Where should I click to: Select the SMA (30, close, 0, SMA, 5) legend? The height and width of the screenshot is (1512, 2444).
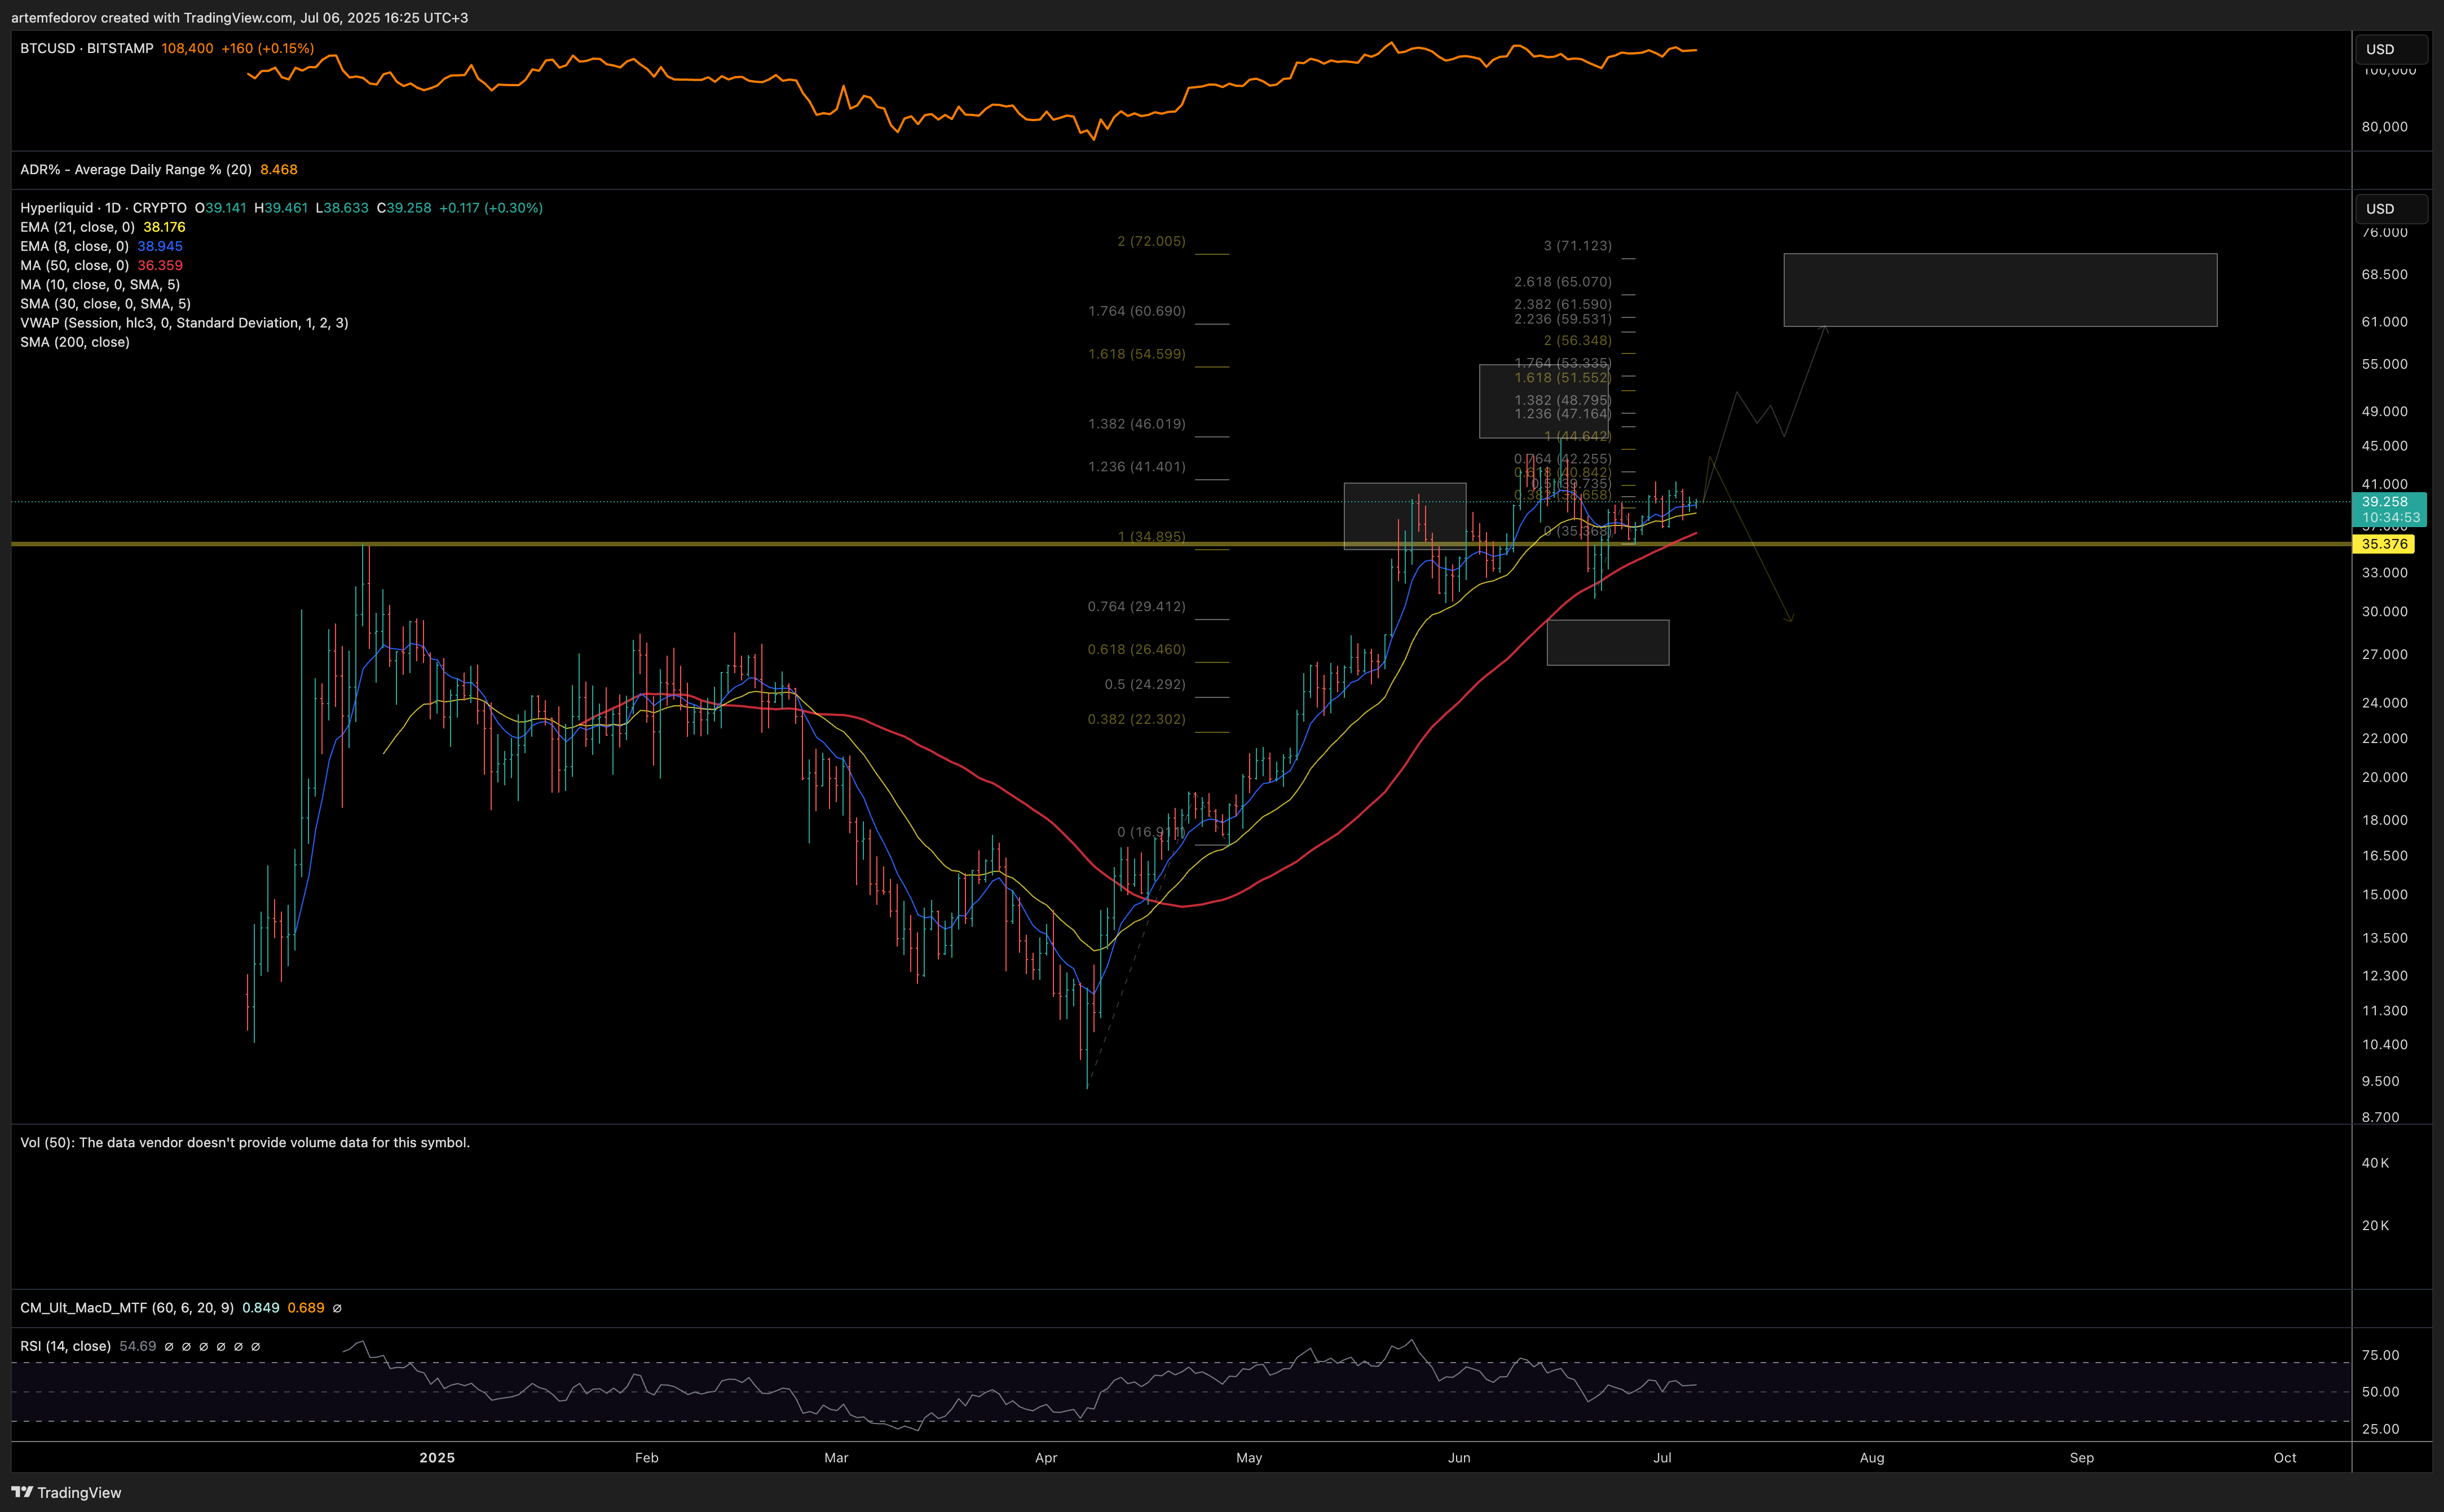[x=105, y=303]
